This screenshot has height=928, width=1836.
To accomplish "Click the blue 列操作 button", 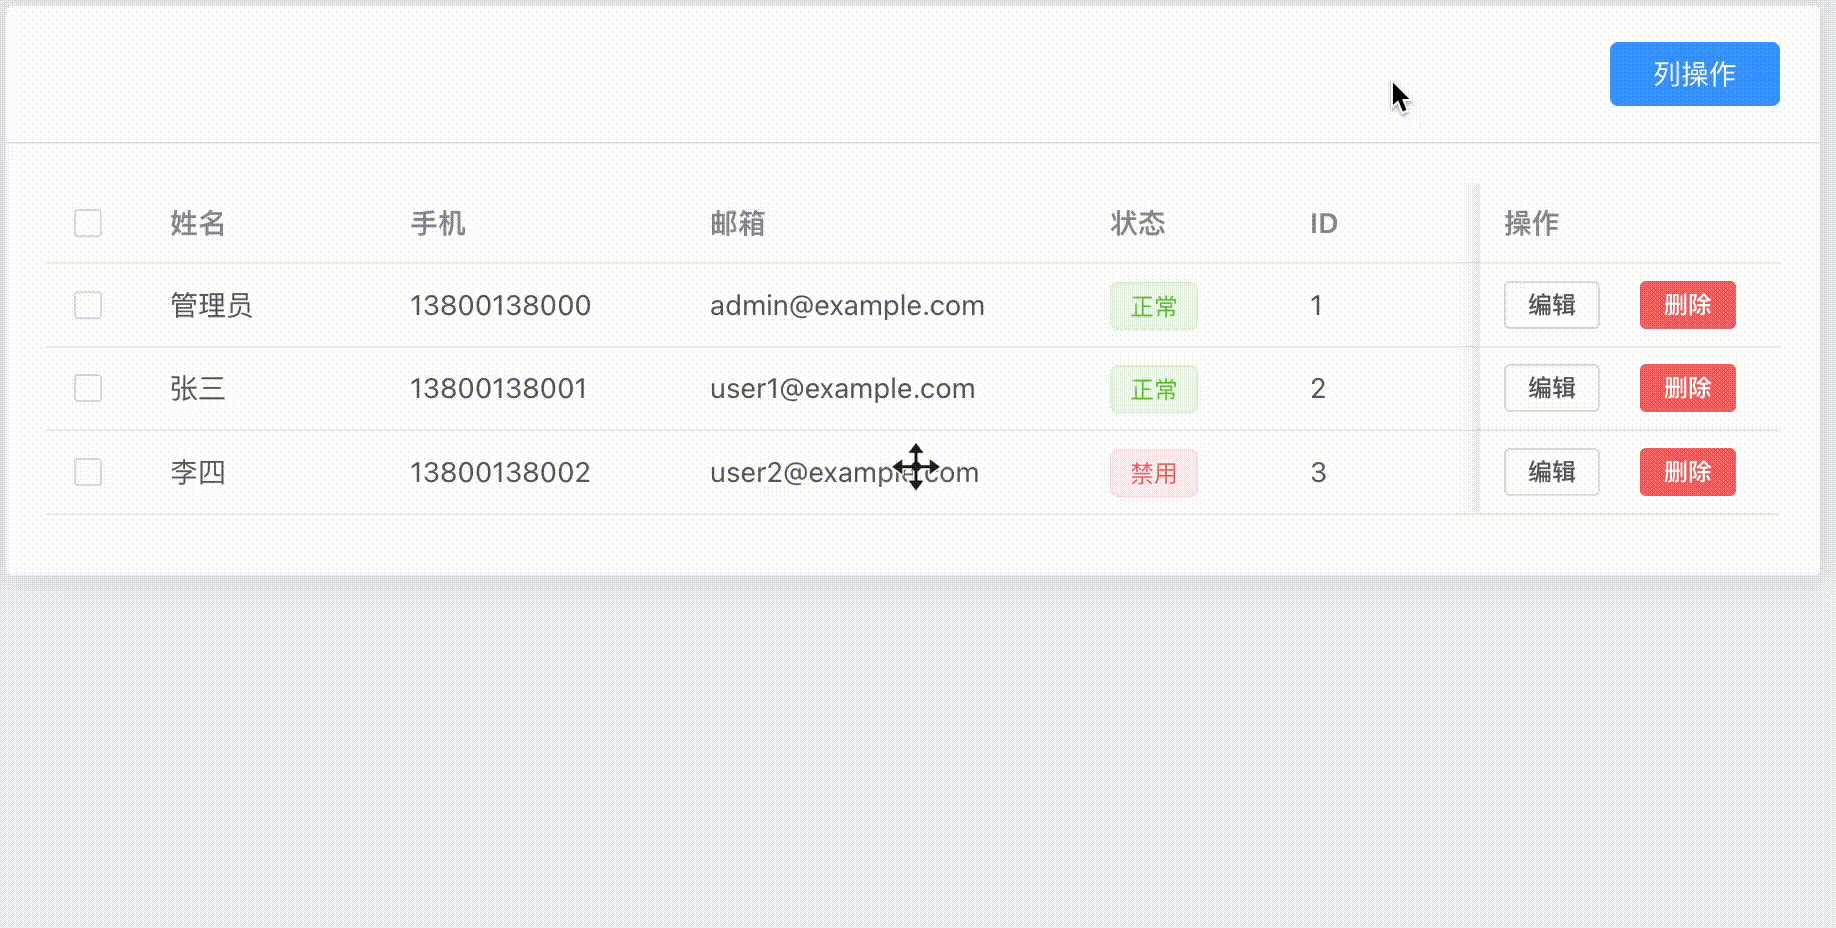I will (1694, 74).
